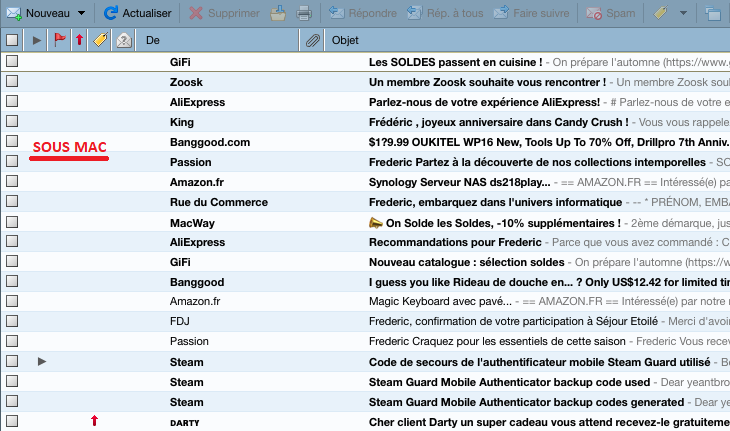Screen dimensions: 730x431
Task: Tick the select-all checkbox in the header
Action: click(x=12, y=40)
